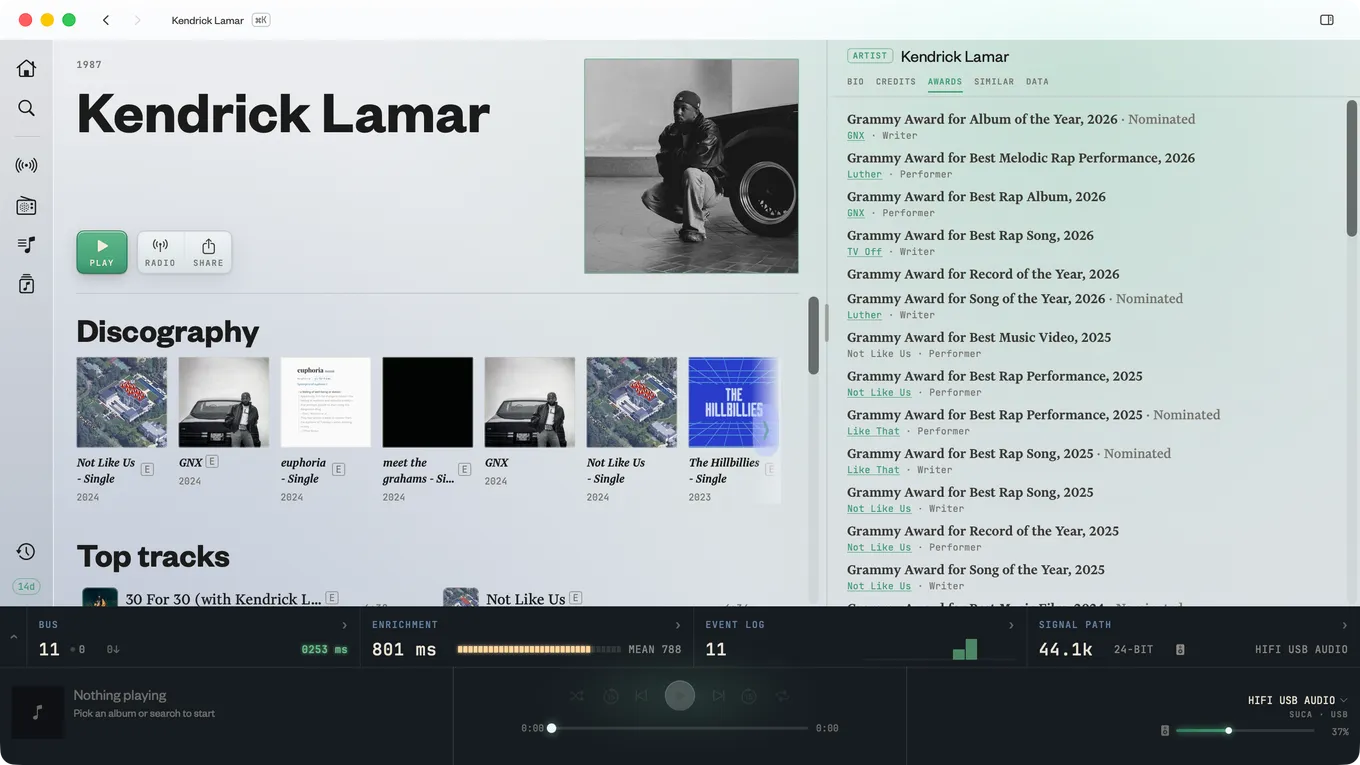Image resolution: width=1360 pixels, height=765 pixels.
Task: Click the rewind-seconds icon in the player
Action: click(x=611, y=695)
